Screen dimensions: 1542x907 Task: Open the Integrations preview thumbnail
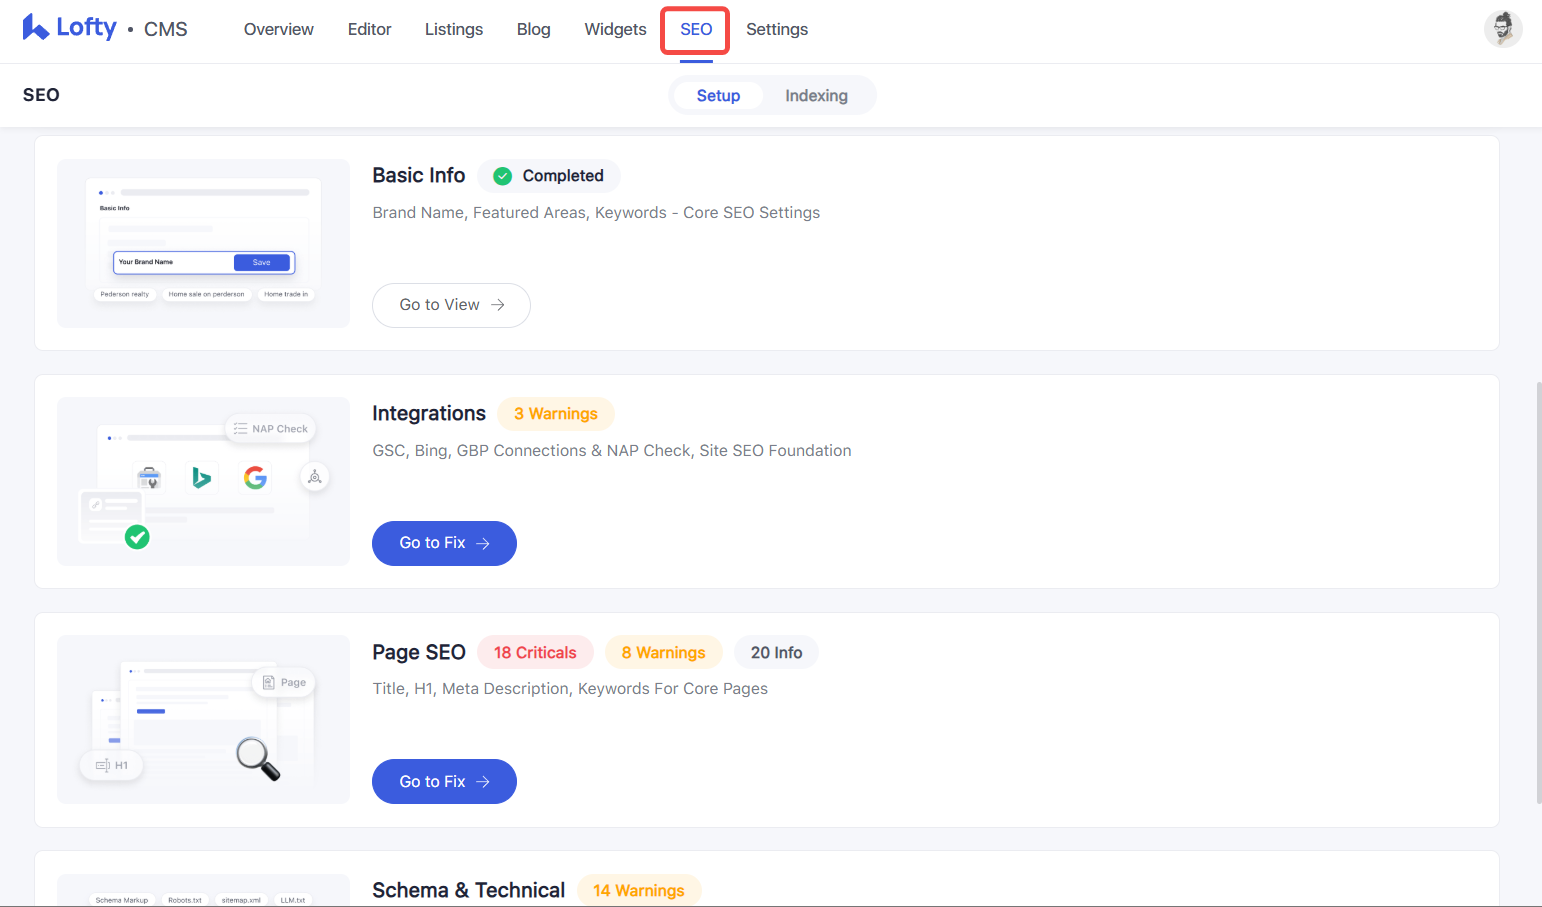pyautogui.click(x=204, y=481)
